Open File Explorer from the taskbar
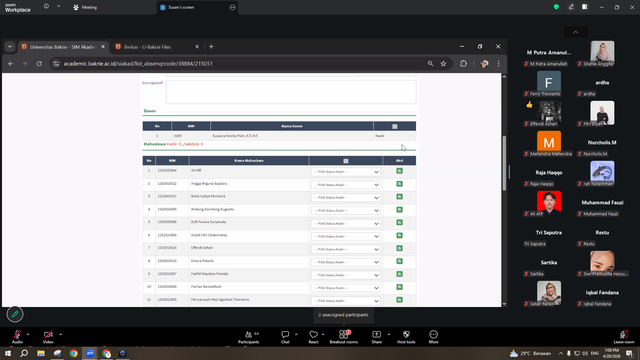The height and width of the screenshot is (360, 640). click(x=41, y=353)
